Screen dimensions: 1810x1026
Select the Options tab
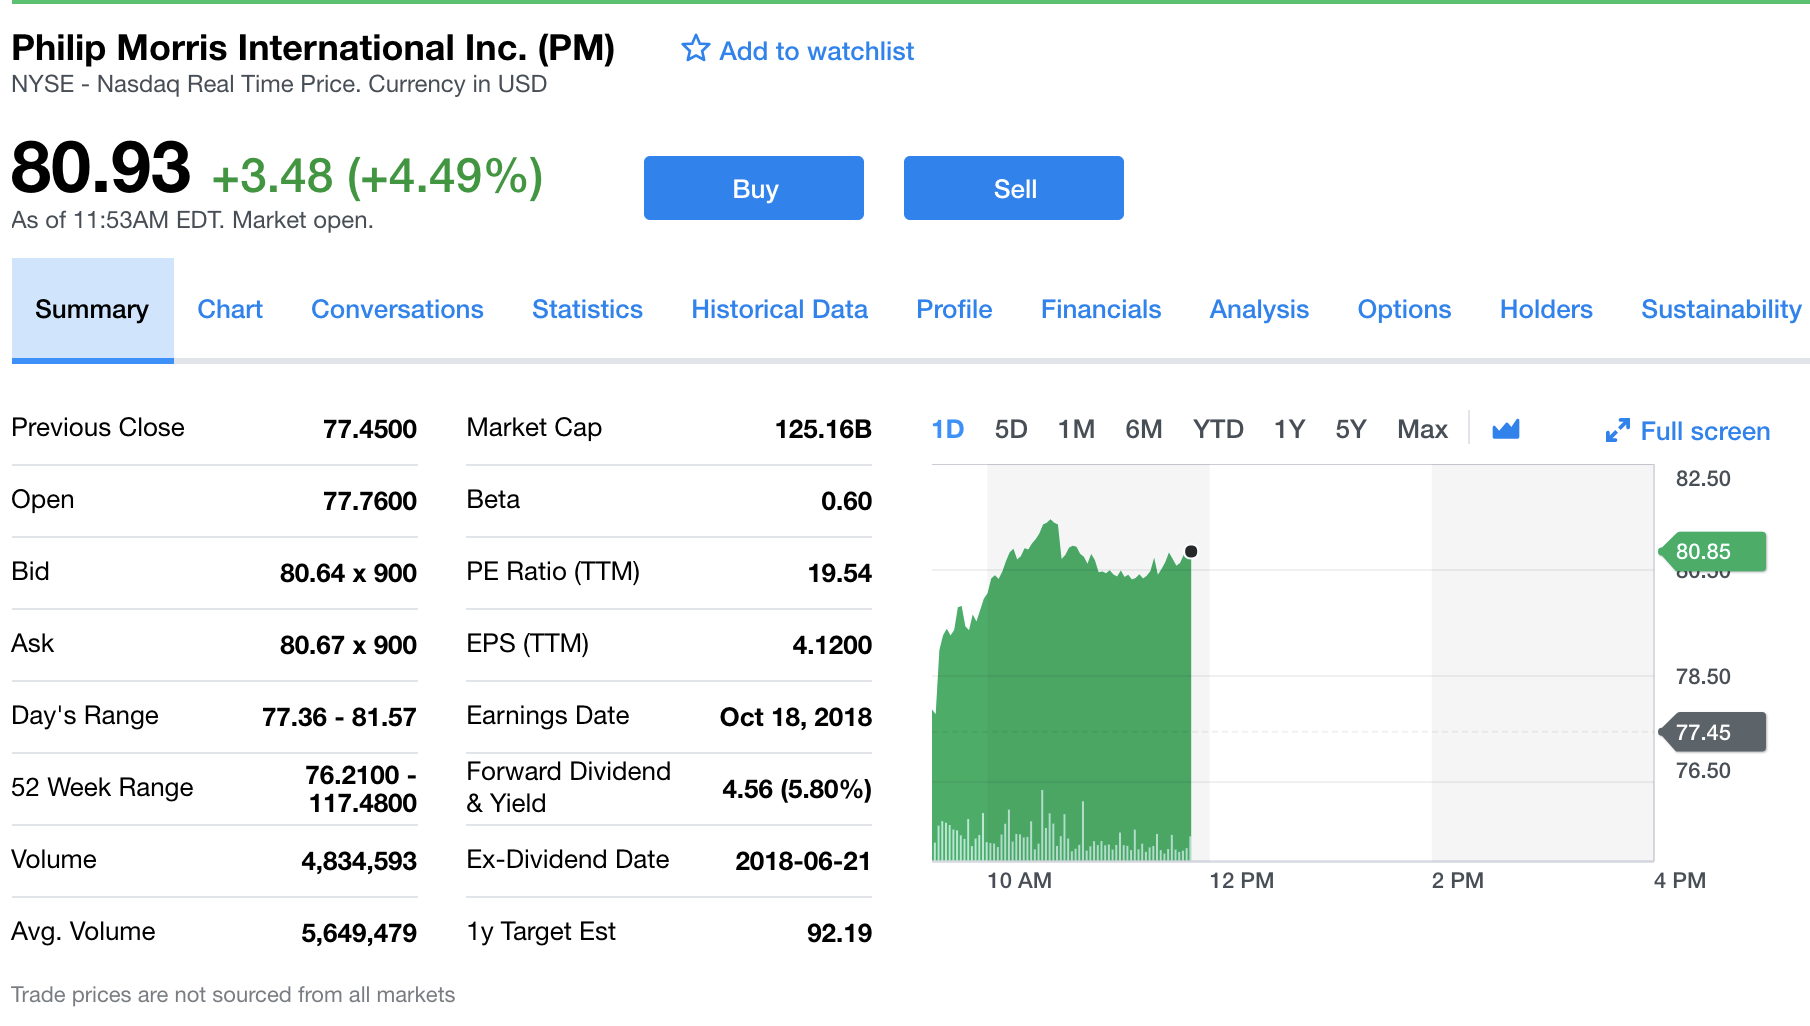click(1403, 310)
